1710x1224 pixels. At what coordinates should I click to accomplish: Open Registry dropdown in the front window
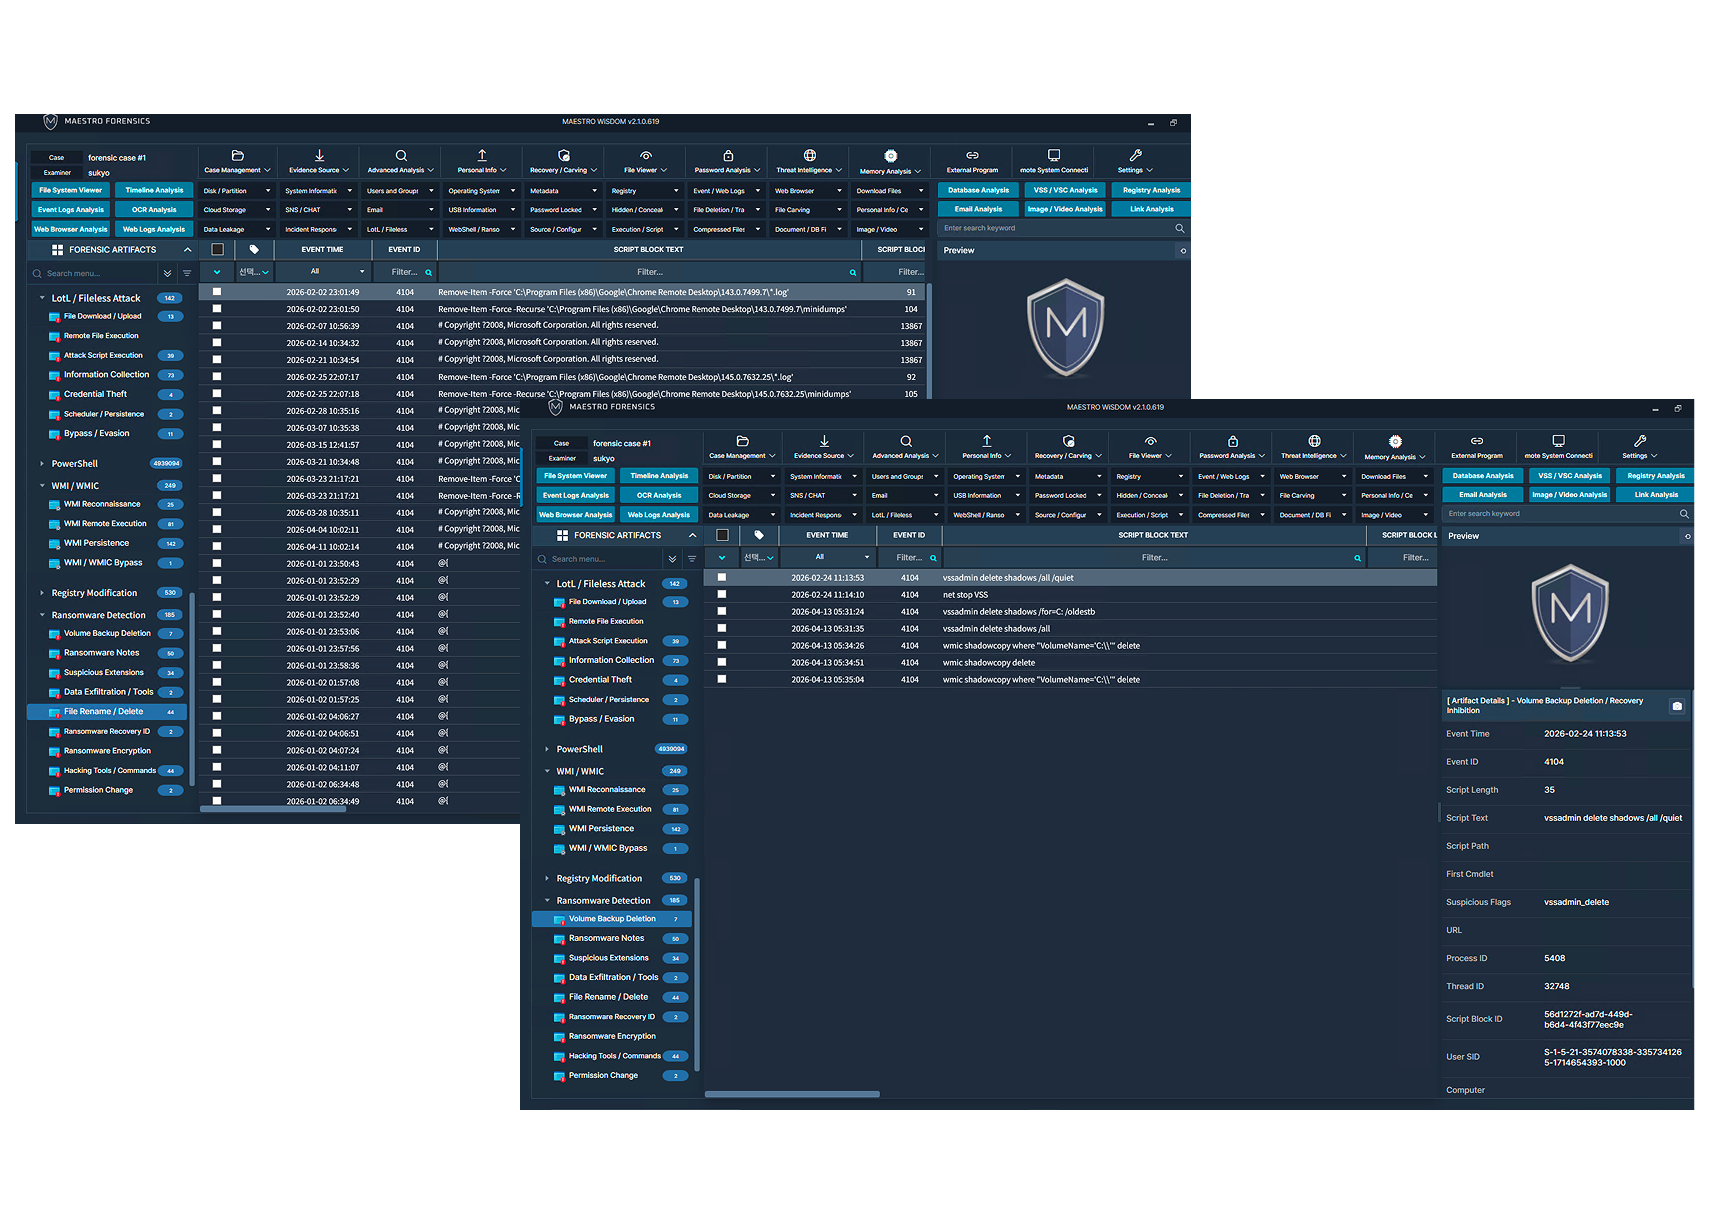[x=1149, y=476]
